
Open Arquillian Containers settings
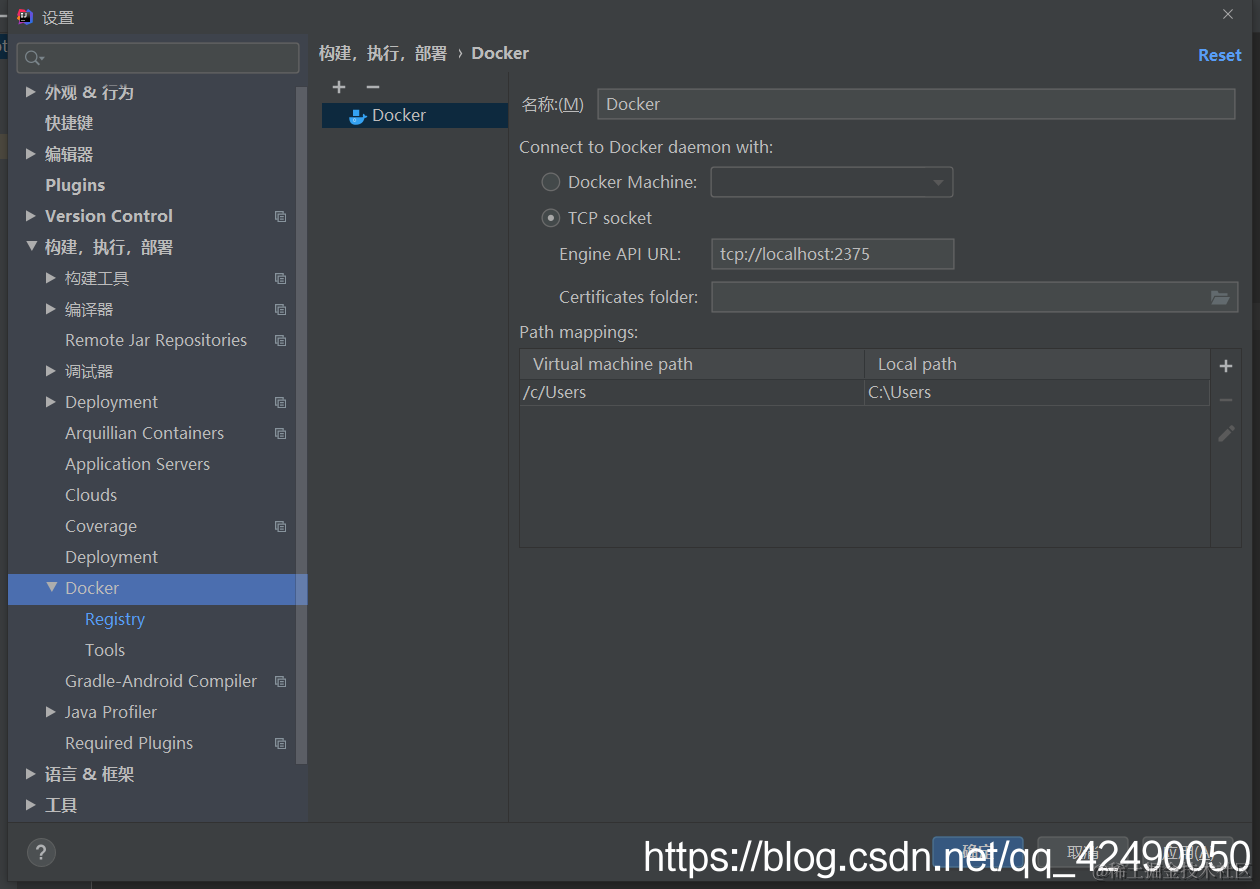pyautogui.click(x=144, y=433)
